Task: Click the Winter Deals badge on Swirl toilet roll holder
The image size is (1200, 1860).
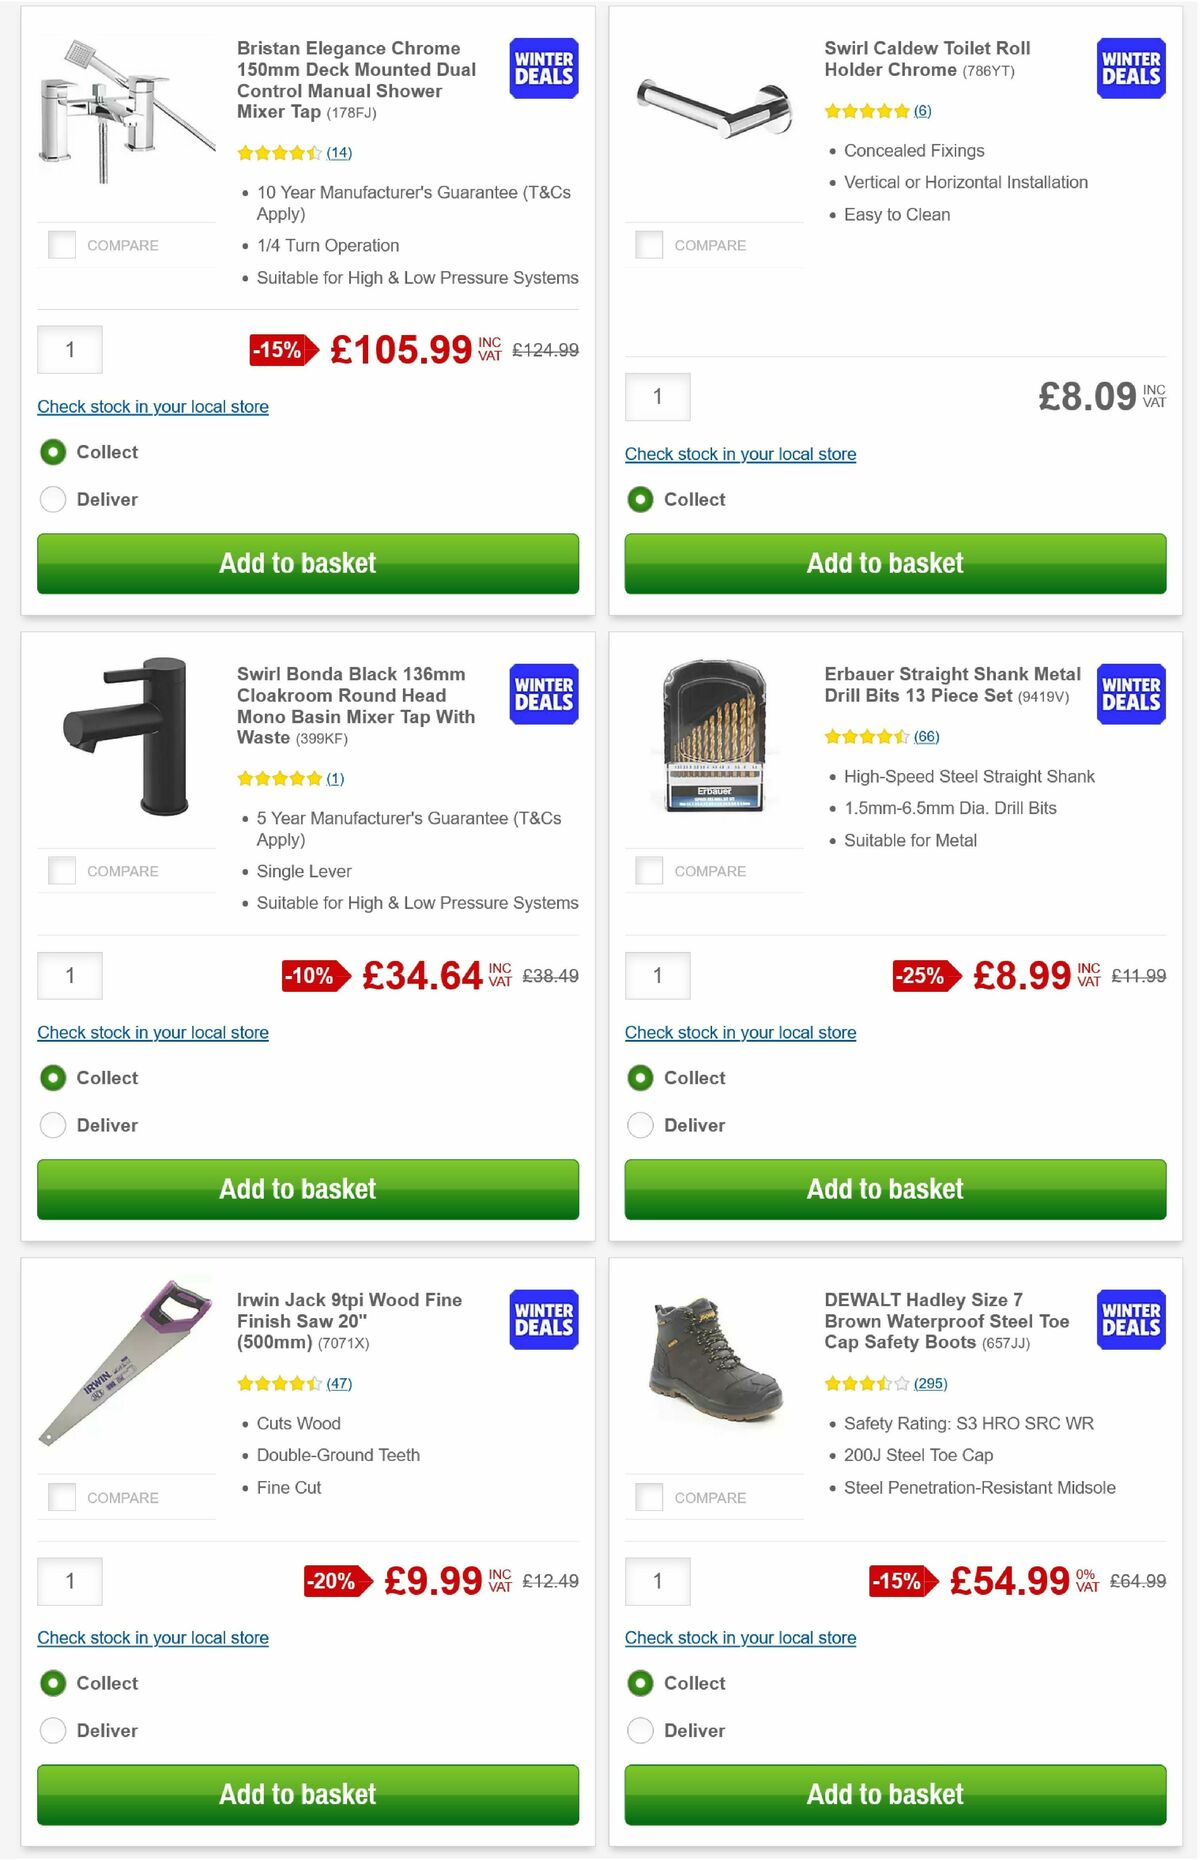Action: [1130, 68]
